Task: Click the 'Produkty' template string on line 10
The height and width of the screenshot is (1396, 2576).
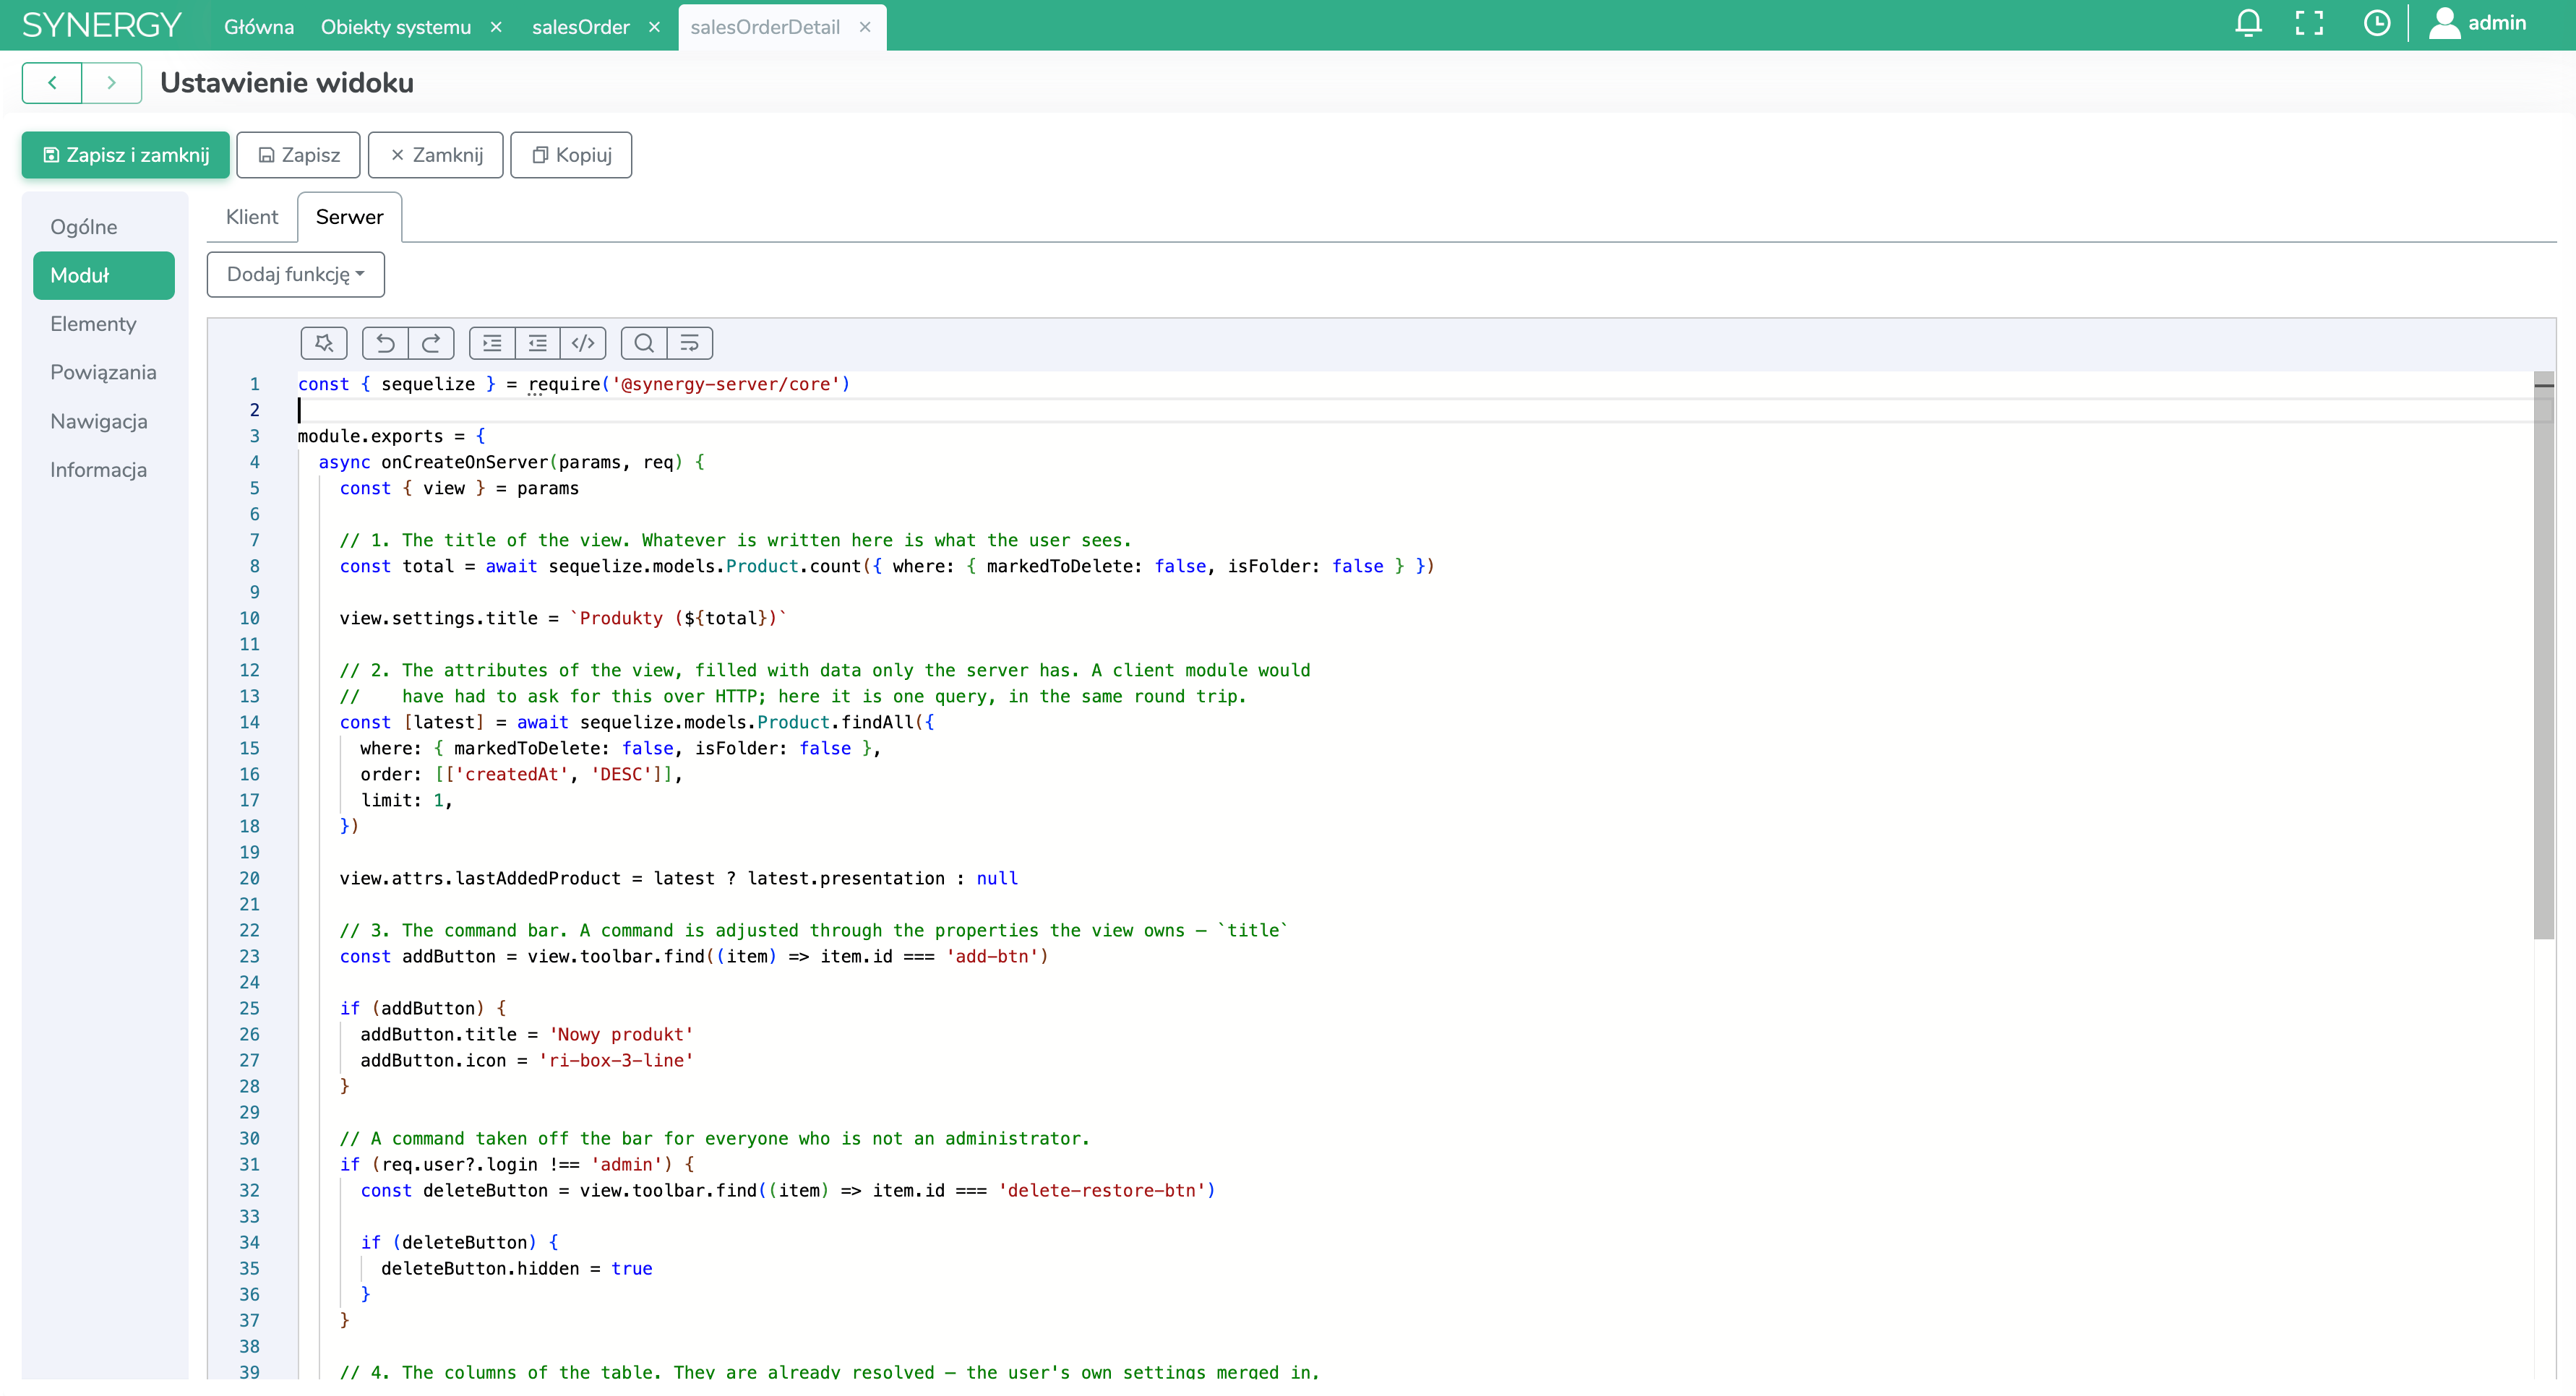Action: click(678, 618)
